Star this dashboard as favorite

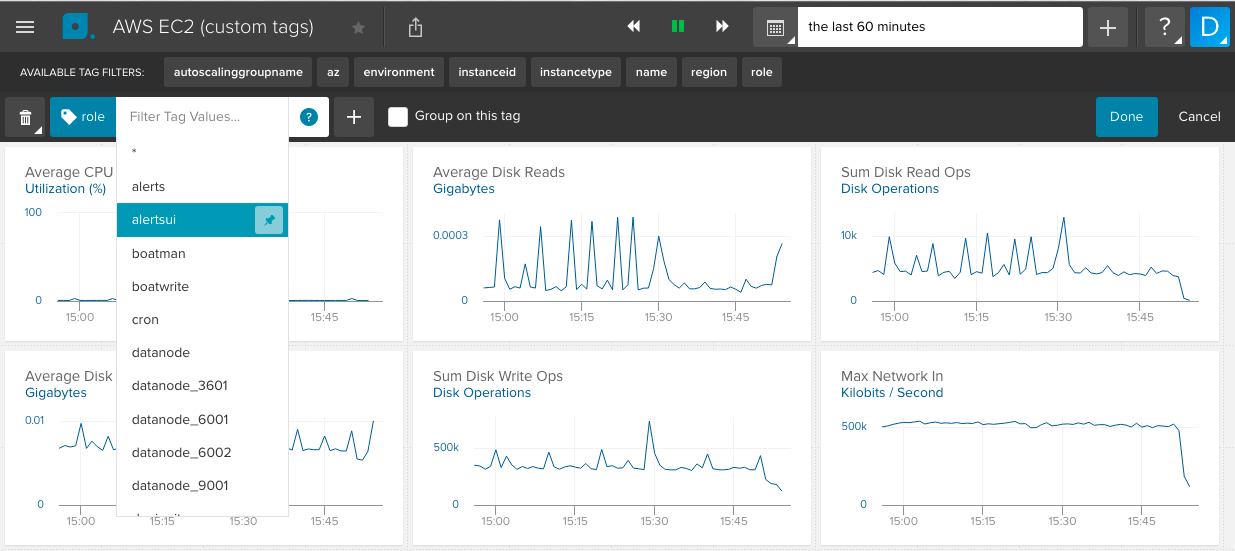point(358,28)
